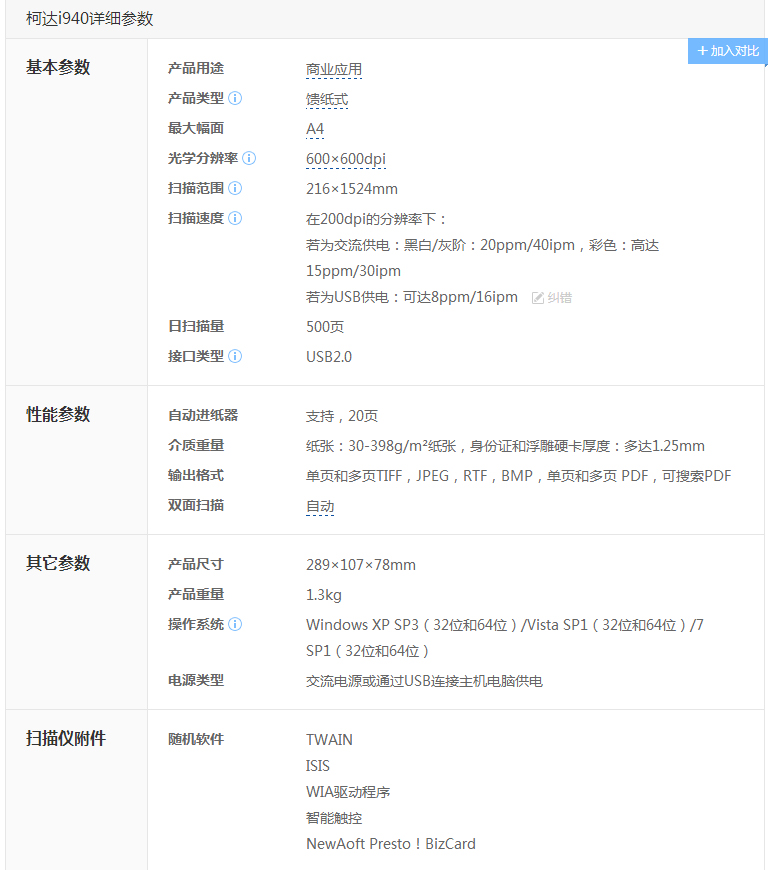This screenshot has width=771, height=870.
Task: Click the USB2.0 interface value
Action: click(x=329, y=357)
